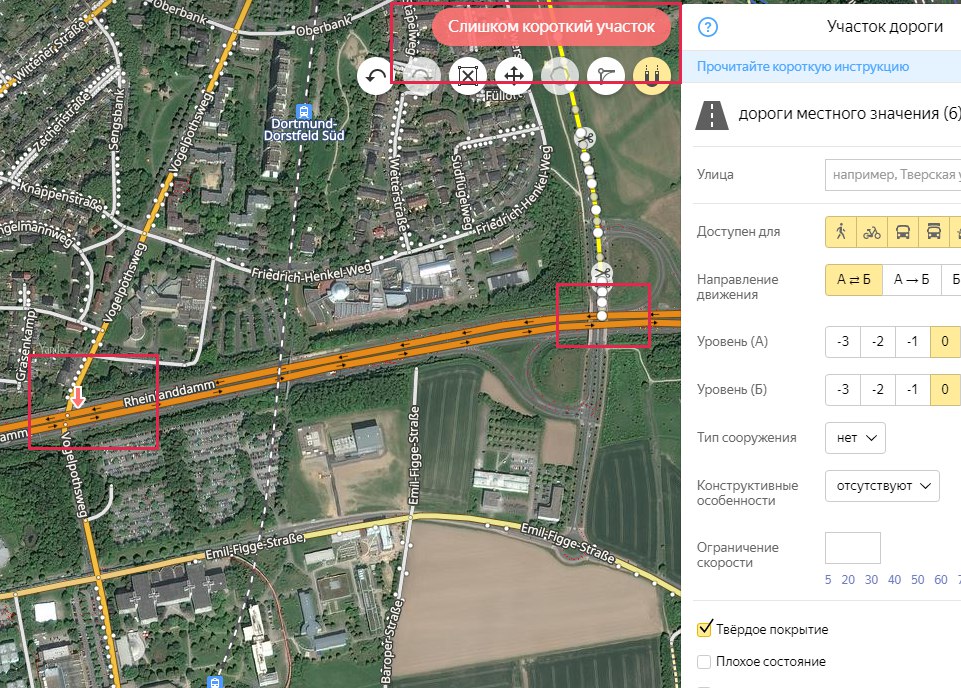Choose speed limit preset 40

click(x=894, y=580)
